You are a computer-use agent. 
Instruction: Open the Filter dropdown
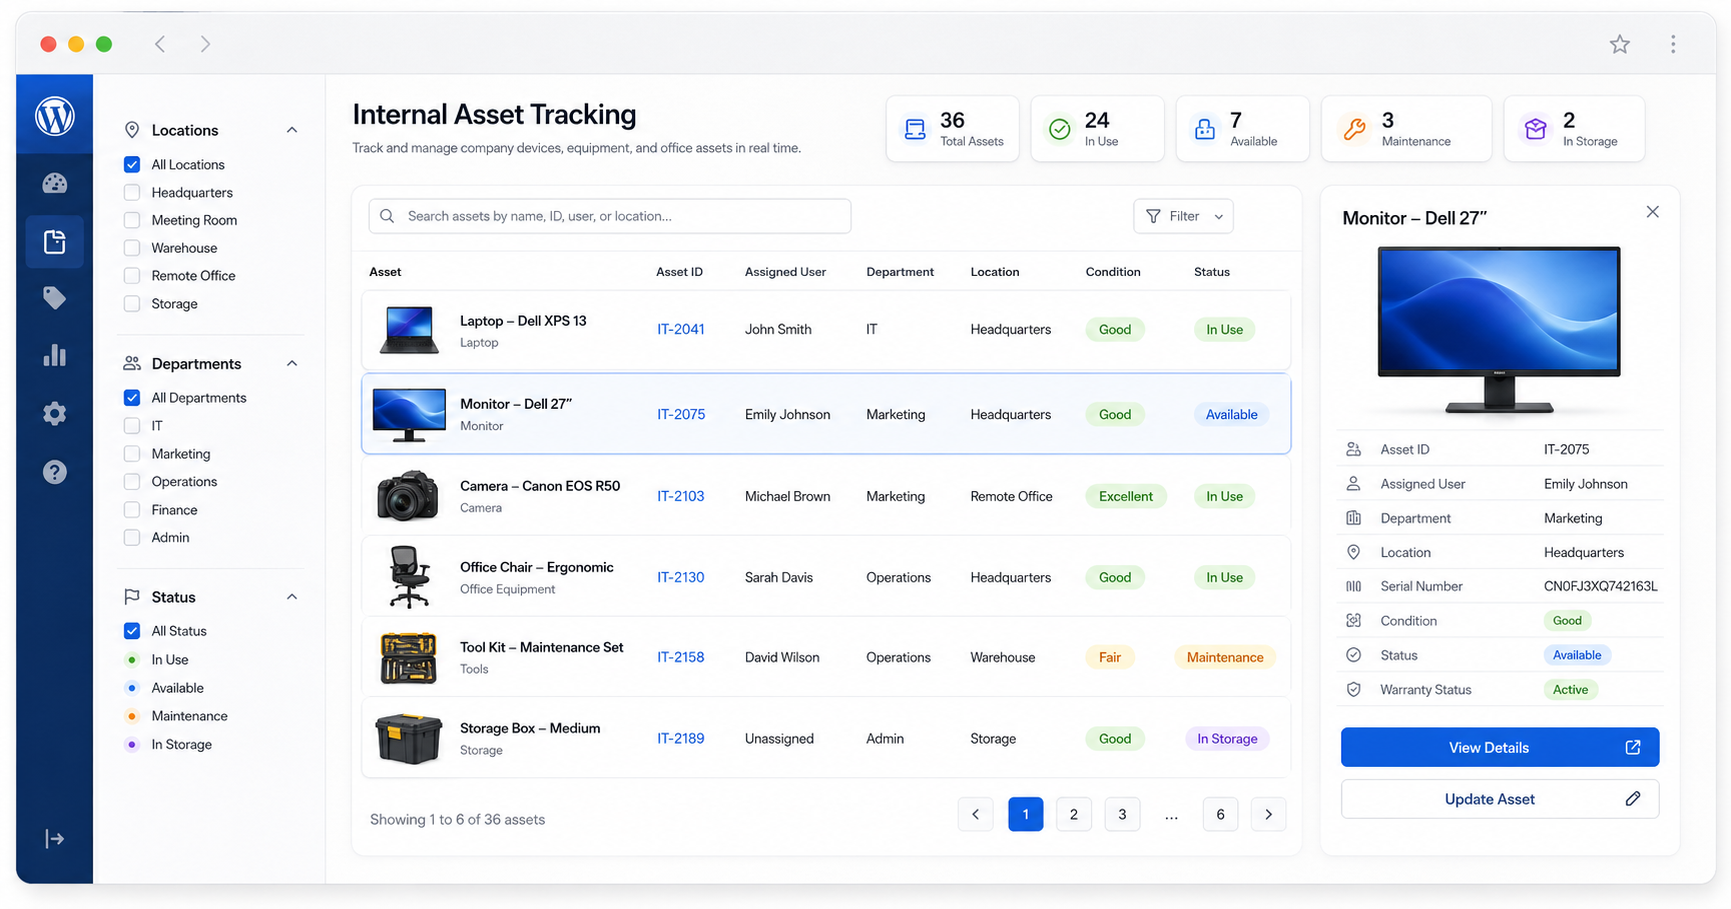tap(1183, 216)
